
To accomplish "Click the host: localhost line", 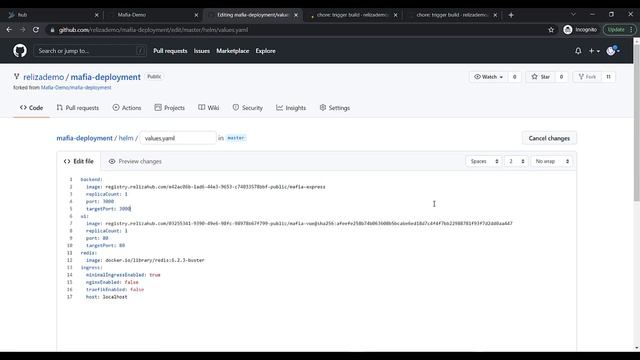I will [x=107, y=297].
